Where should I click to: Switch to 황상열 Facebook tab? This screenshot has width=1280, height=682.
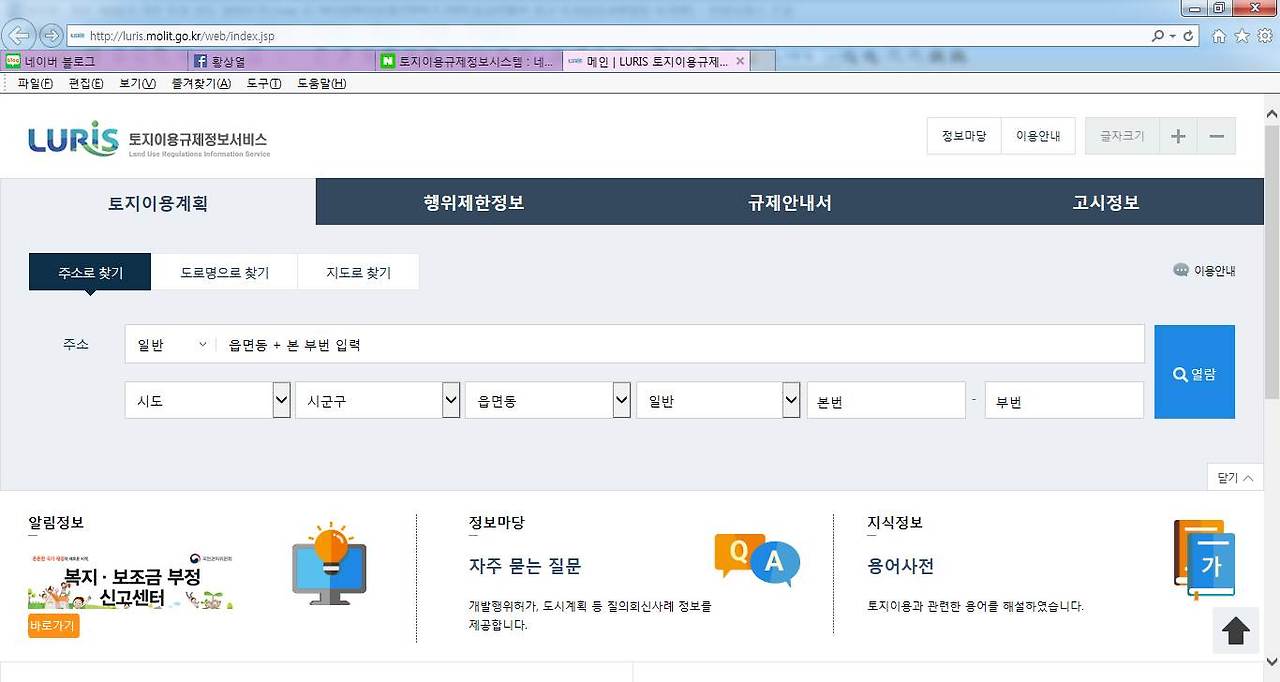283,61
